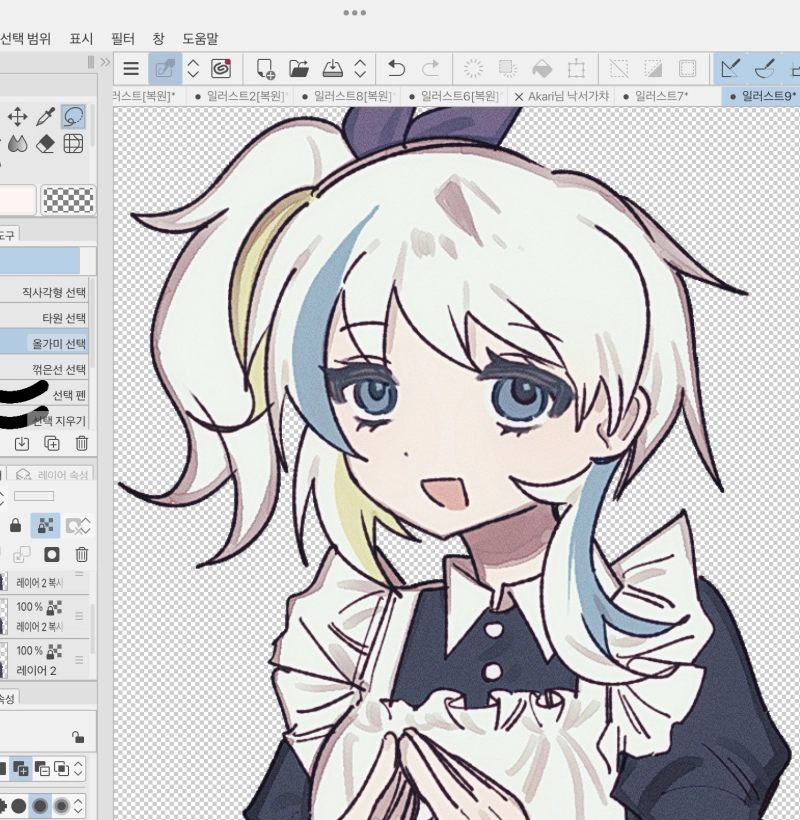Select the Move layer tool
Image resolution: width=800 pixels, height=820 pixels.
pos(17,117)
